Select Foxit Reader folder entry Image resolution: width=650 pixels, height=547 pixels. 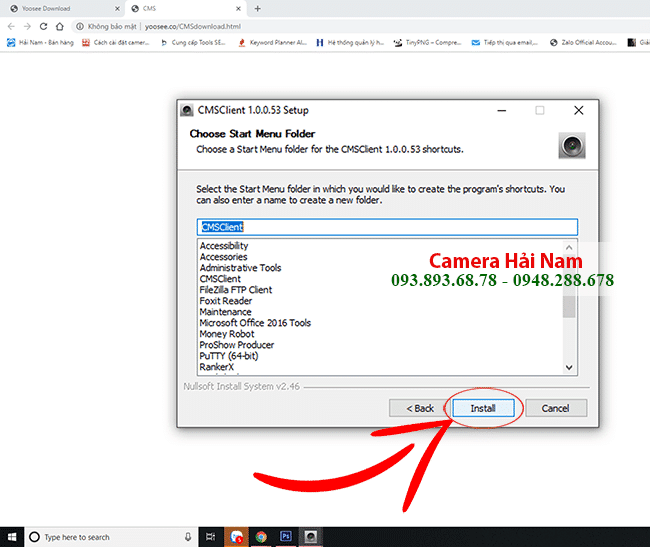click(226, 301)
